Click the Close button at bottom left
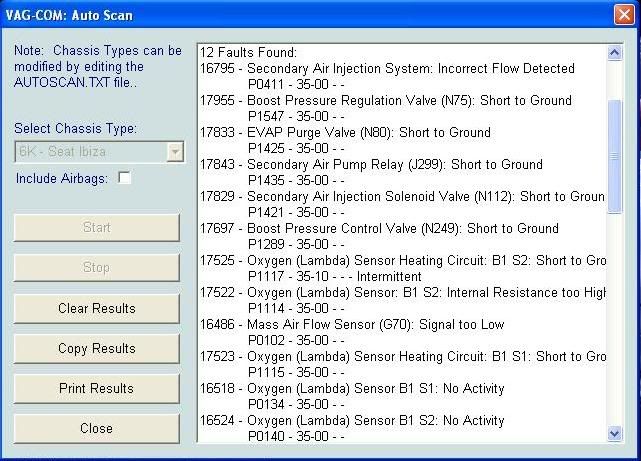The height and width of the screenshot is (461, 641). (97, 428)
